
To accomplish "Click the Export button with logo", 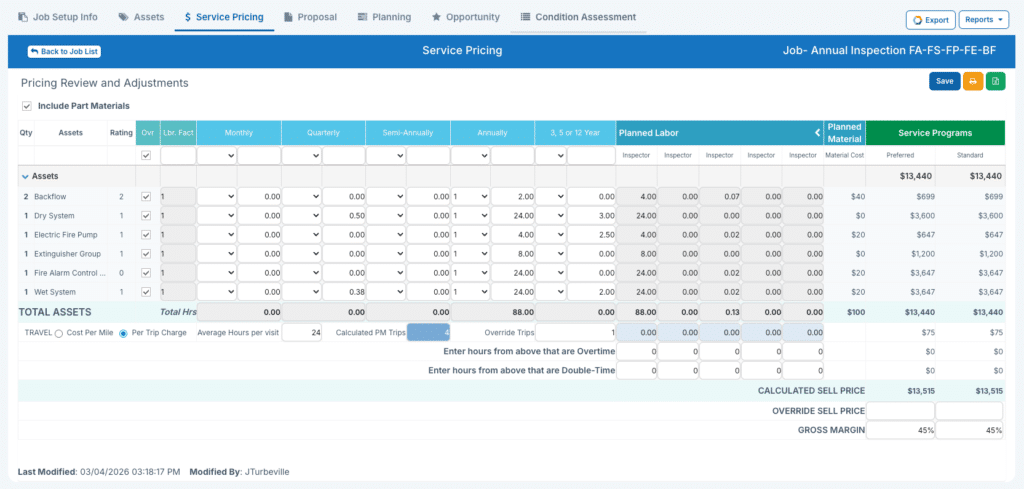I will click(929, 20).
